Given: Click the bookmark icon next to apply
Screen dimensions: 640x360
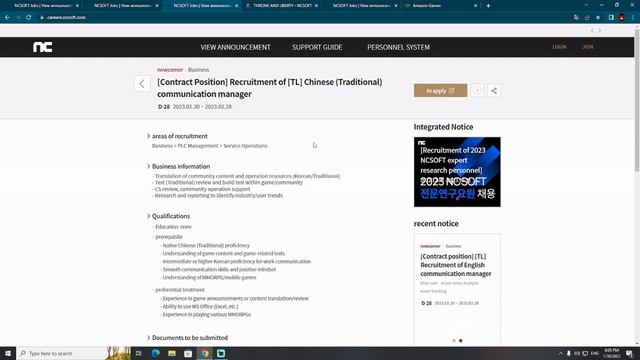Looking at the screenshot, I should 477,91.
